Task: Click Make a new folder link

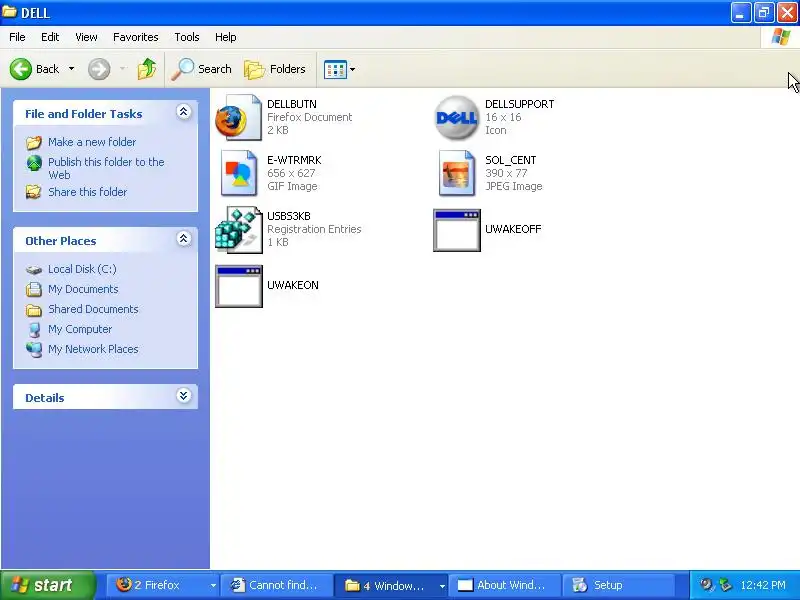Action: coord(92,142)
